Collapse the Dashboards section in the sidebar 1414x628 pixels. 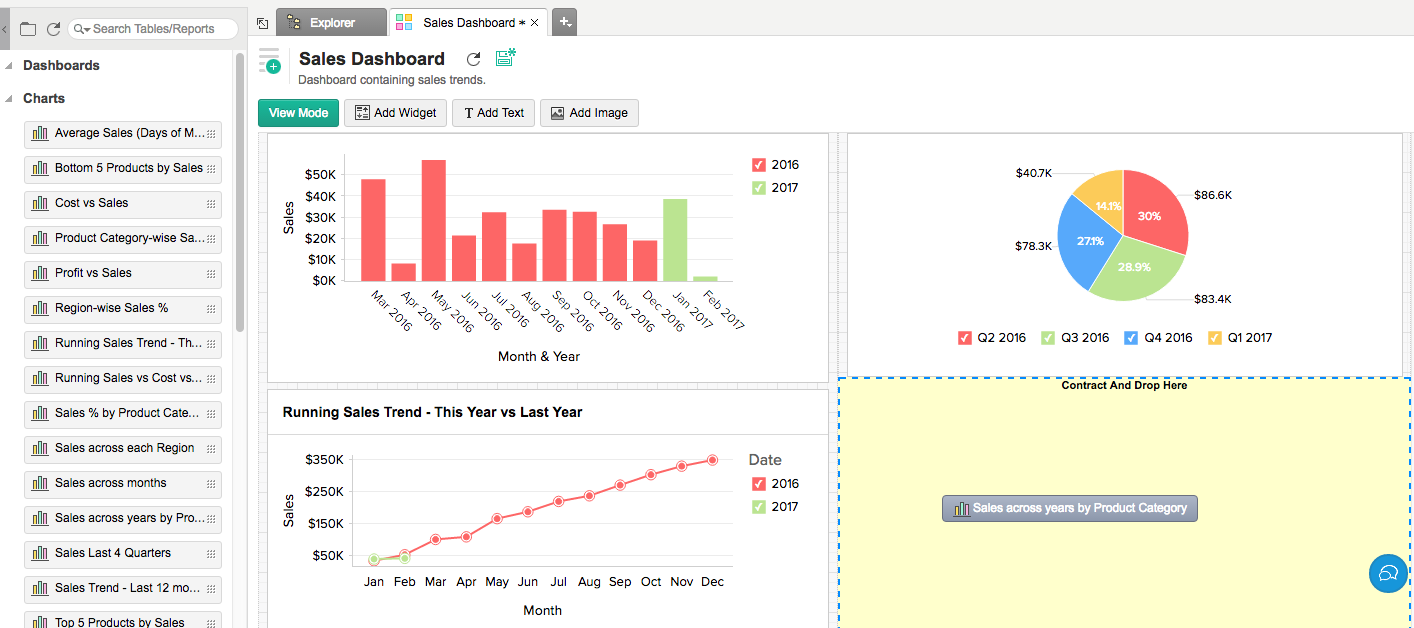coord(10,66)
